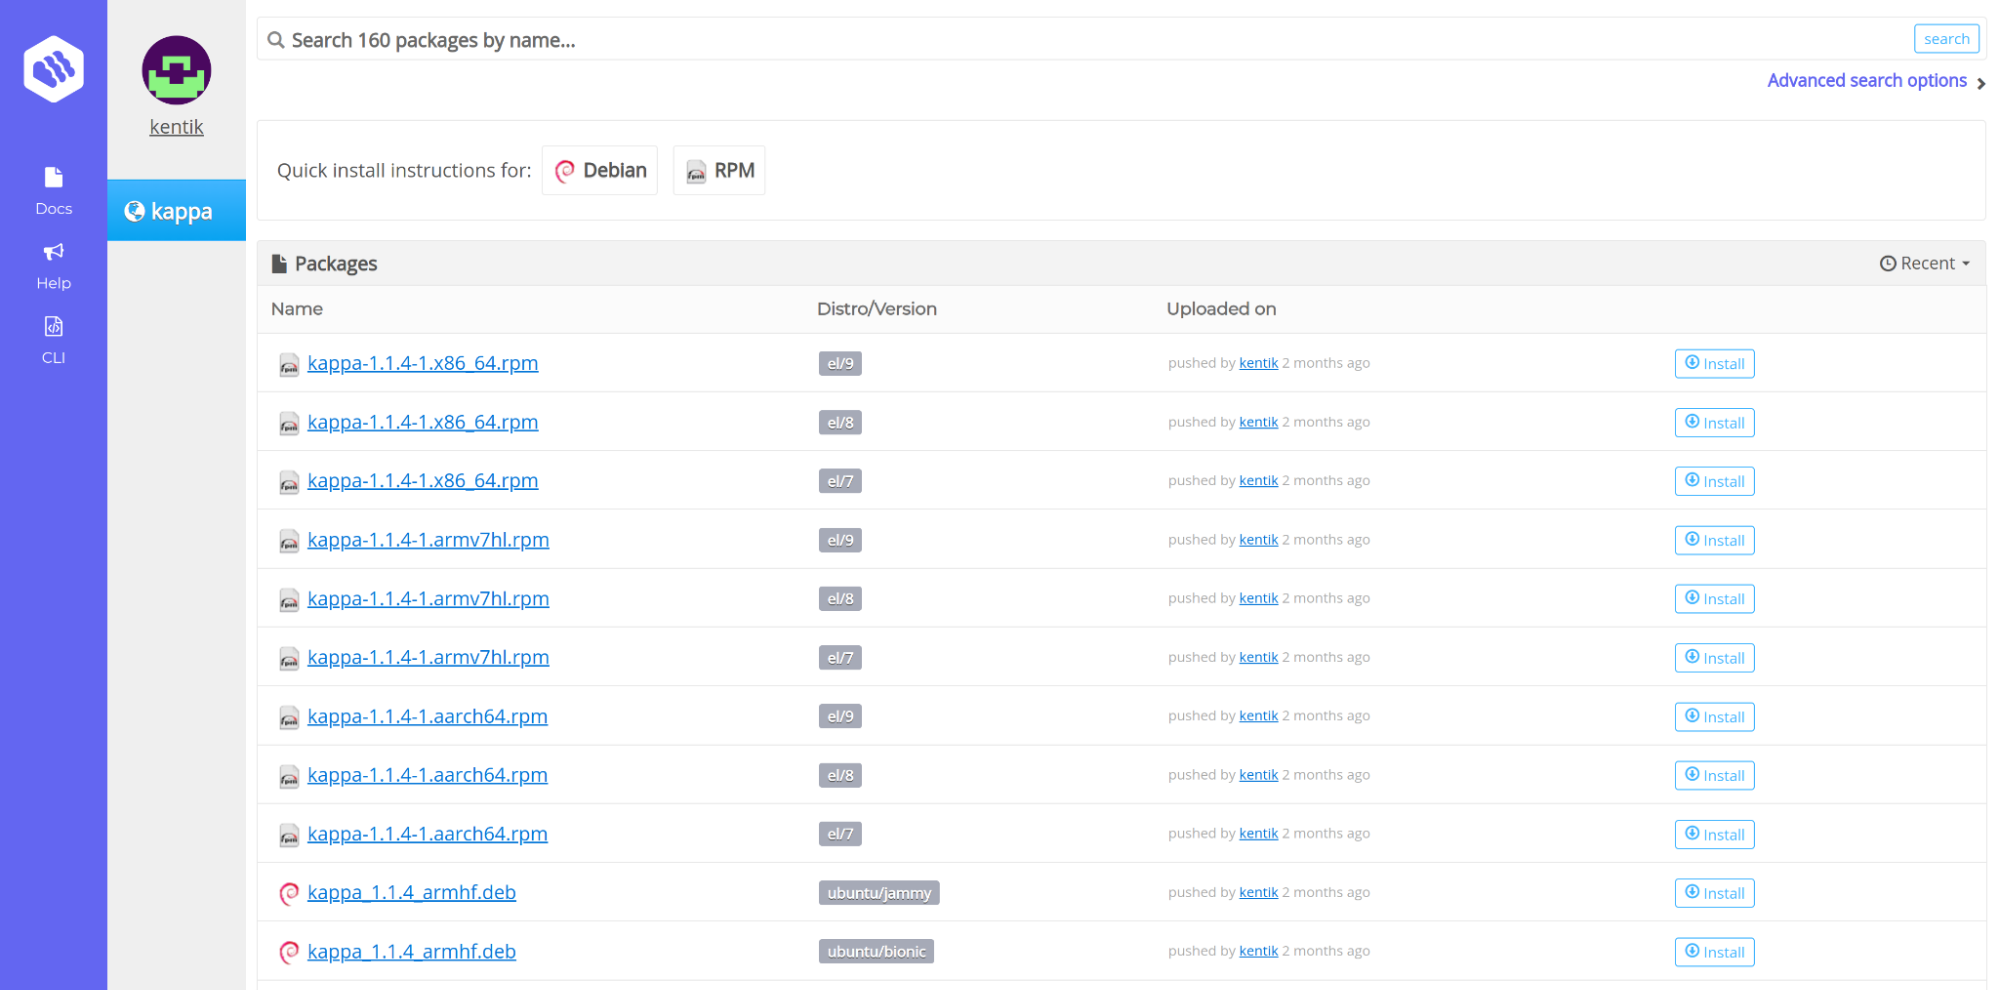
Task: Open kappa-1.1.4-1.x86_64.rpm for el/7
Action: pyautogui.click(x=423, y=481)
